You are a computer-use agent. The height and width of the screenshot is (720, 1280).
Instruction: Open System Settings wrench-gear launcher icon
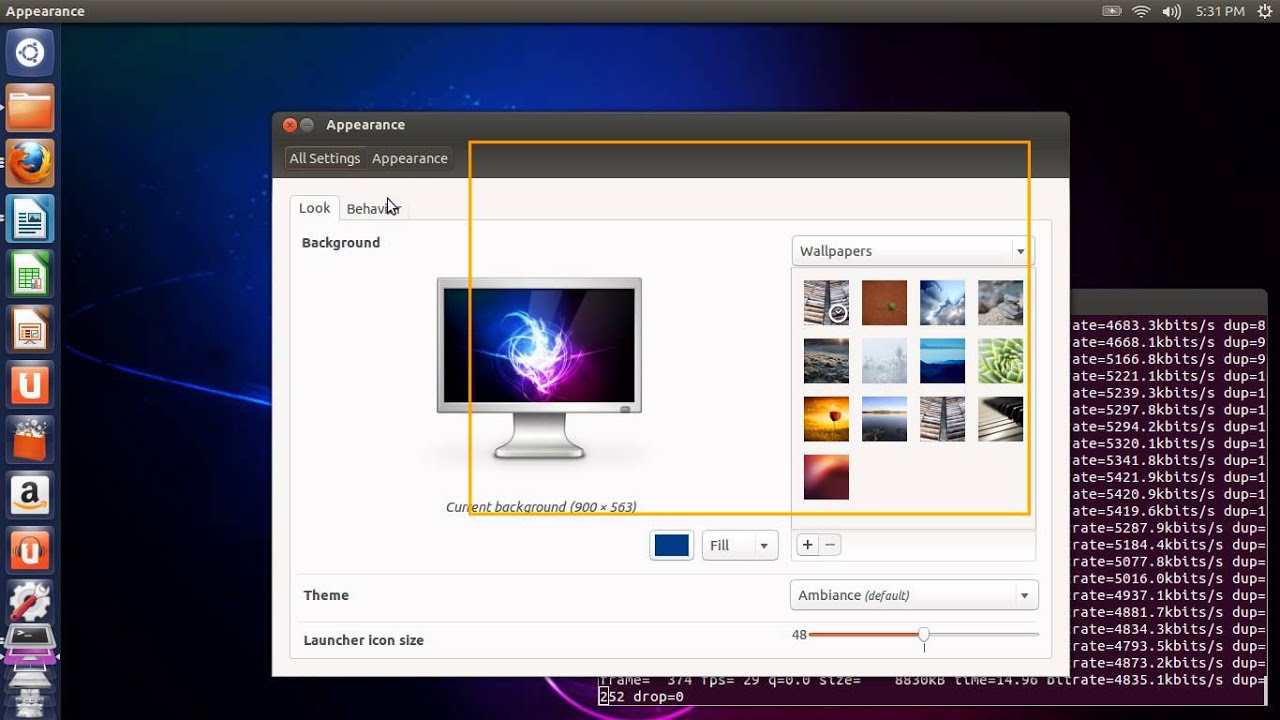point(30,604)
